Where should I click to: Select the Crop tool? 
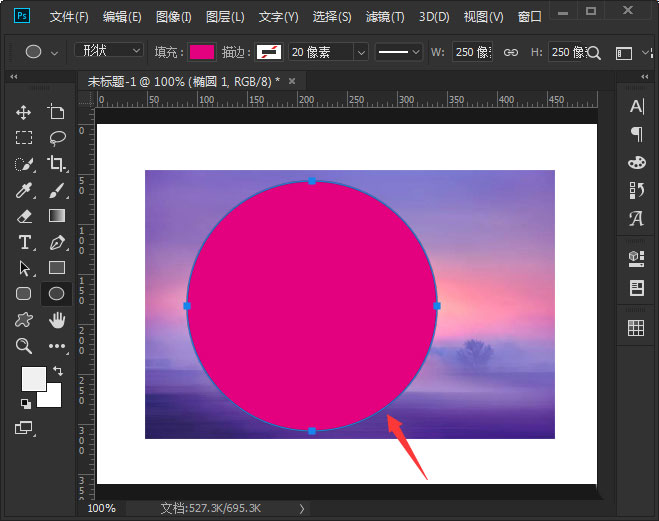57,164
